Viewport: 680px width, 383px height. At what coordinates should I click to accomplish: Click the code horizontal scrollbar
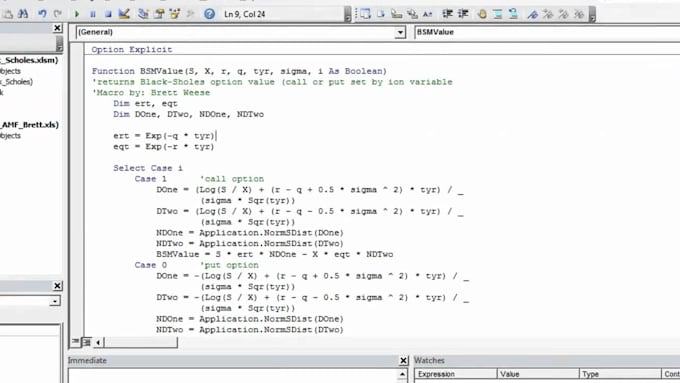(x=141, y=342)
